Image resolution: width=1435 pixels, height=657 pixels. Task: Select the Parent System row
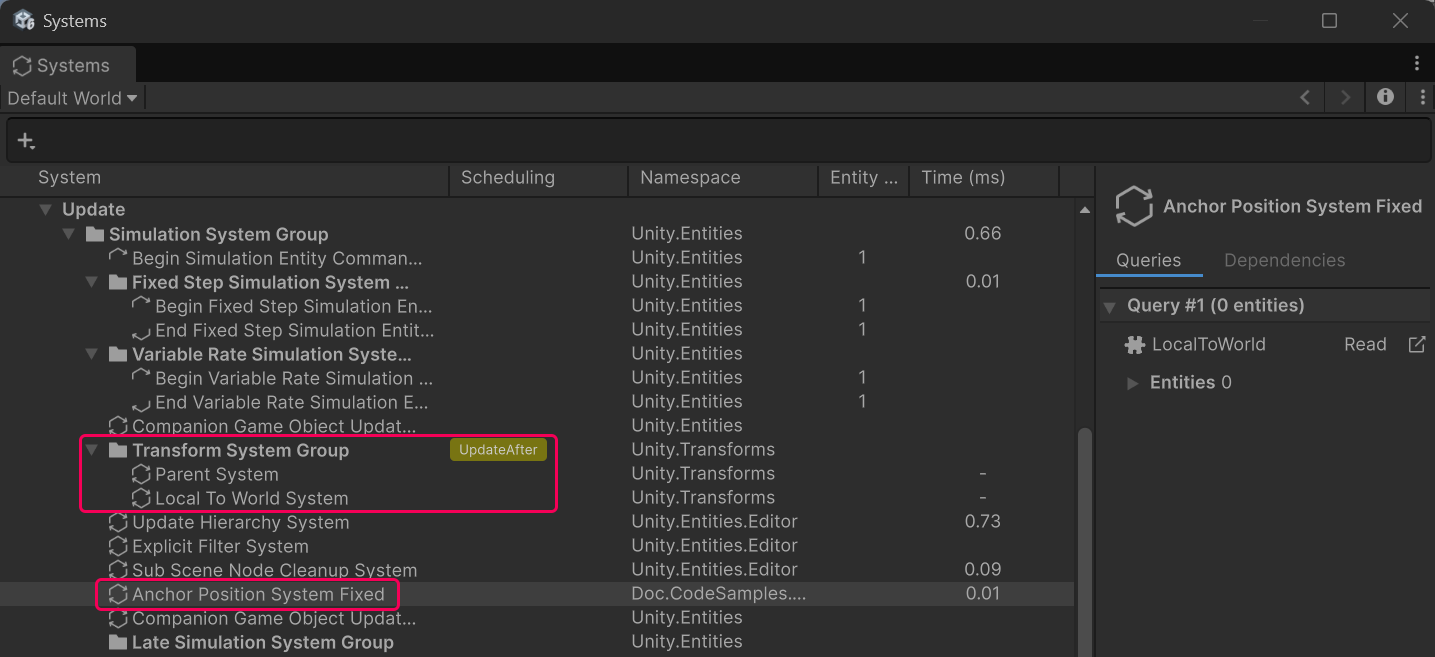point(537,474)
